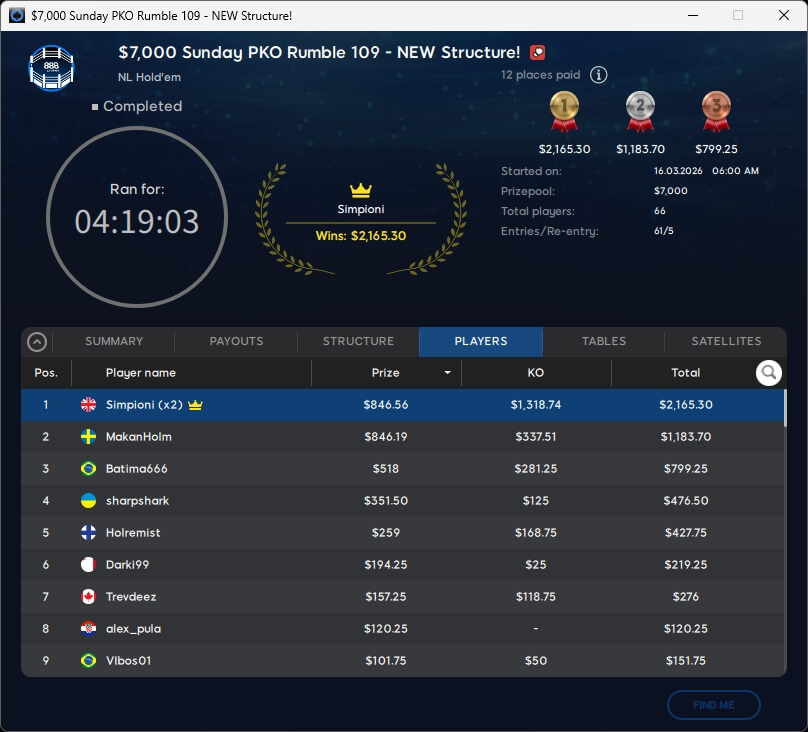The height and width of the screenshot is (732, 808).
Task: Click the info icon beside 12 places paid
Action: pos(598,75)
